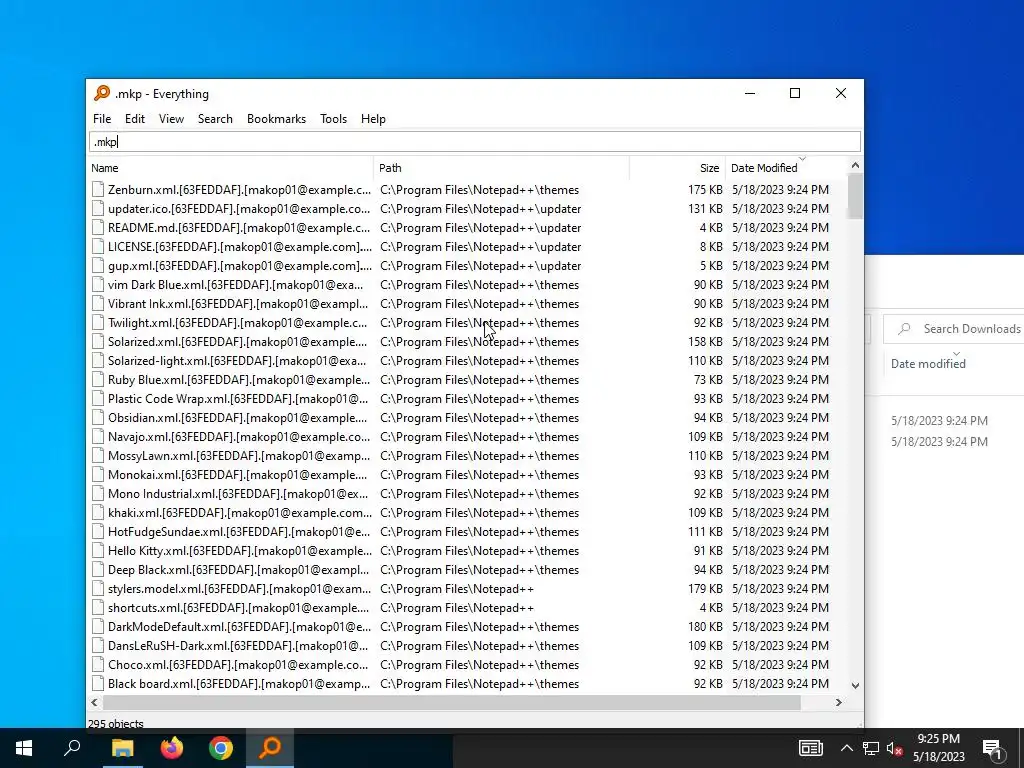Viewport: 1024px width, 768px height.
Task: Click the updater path of gup.xml row
Action: pyautogui.click(x=481, y=266)
